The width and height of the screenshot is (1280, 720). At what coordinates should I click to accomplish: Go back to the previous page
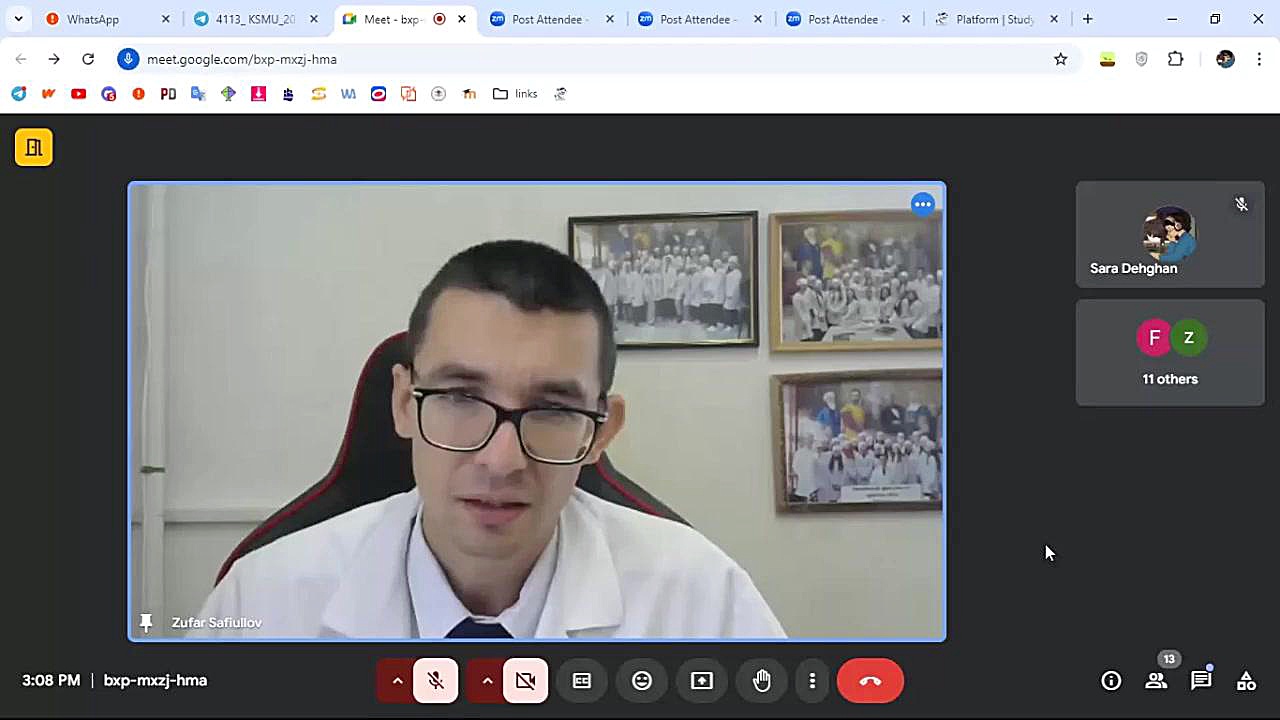click(x=21, y=59)
